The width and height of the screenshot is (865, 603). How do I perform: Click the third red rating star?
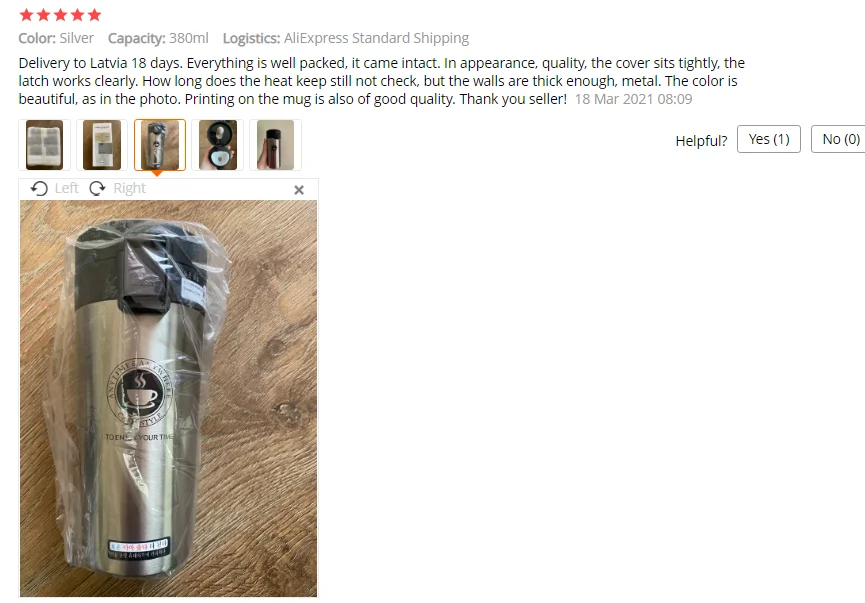tap(60, 15)
